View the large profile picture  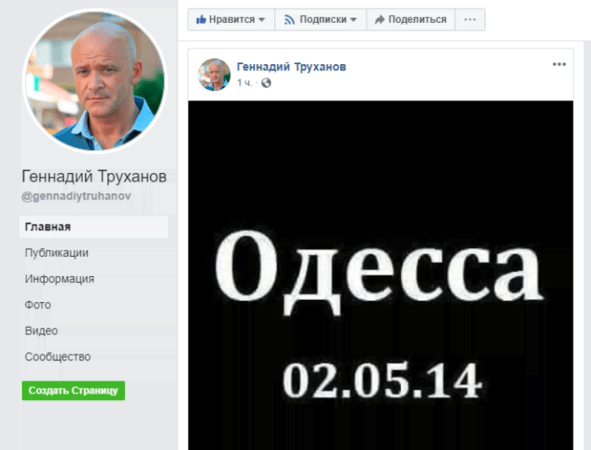95,81
